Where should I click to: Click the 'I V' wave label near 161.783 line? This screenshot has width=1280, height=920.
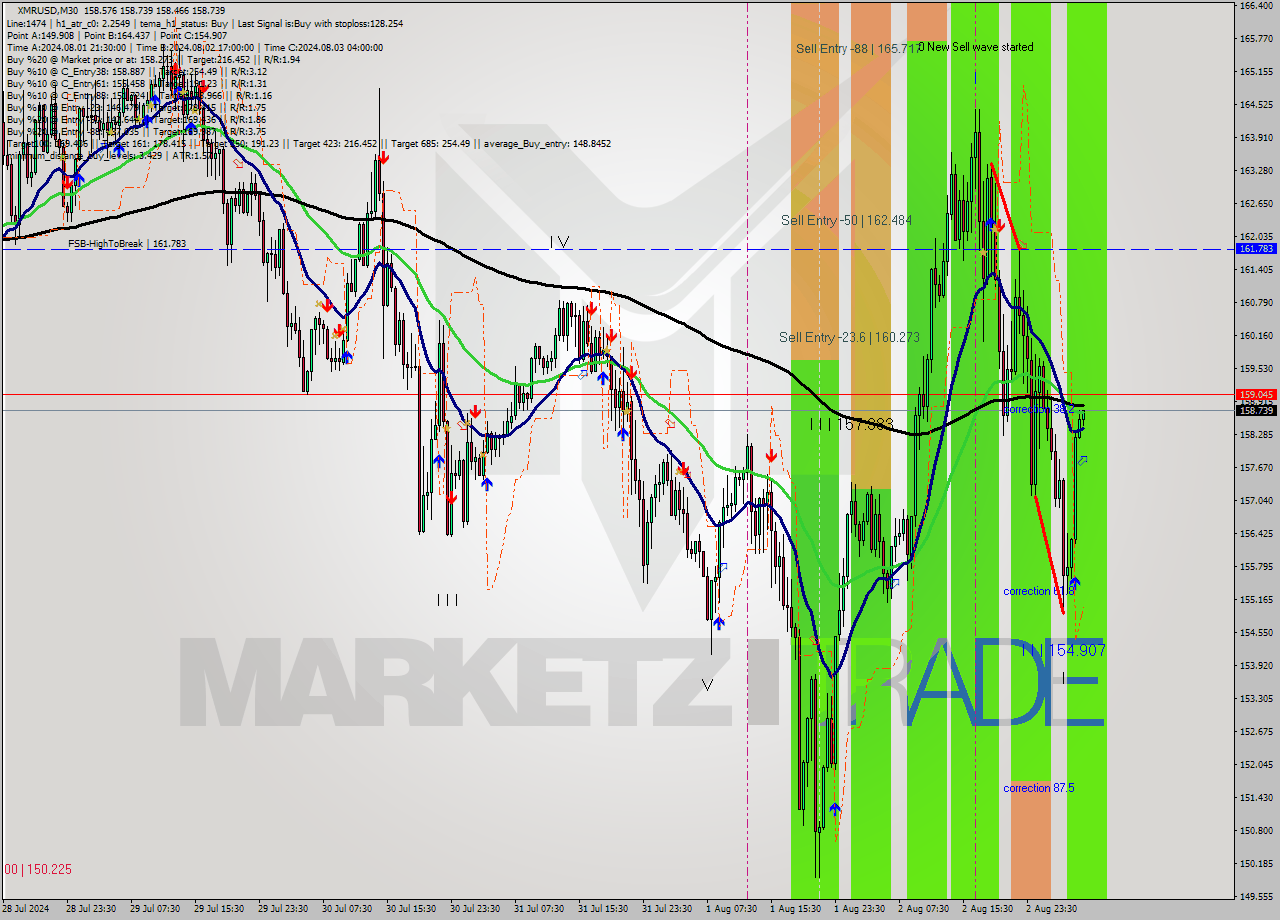pos(559,242)
